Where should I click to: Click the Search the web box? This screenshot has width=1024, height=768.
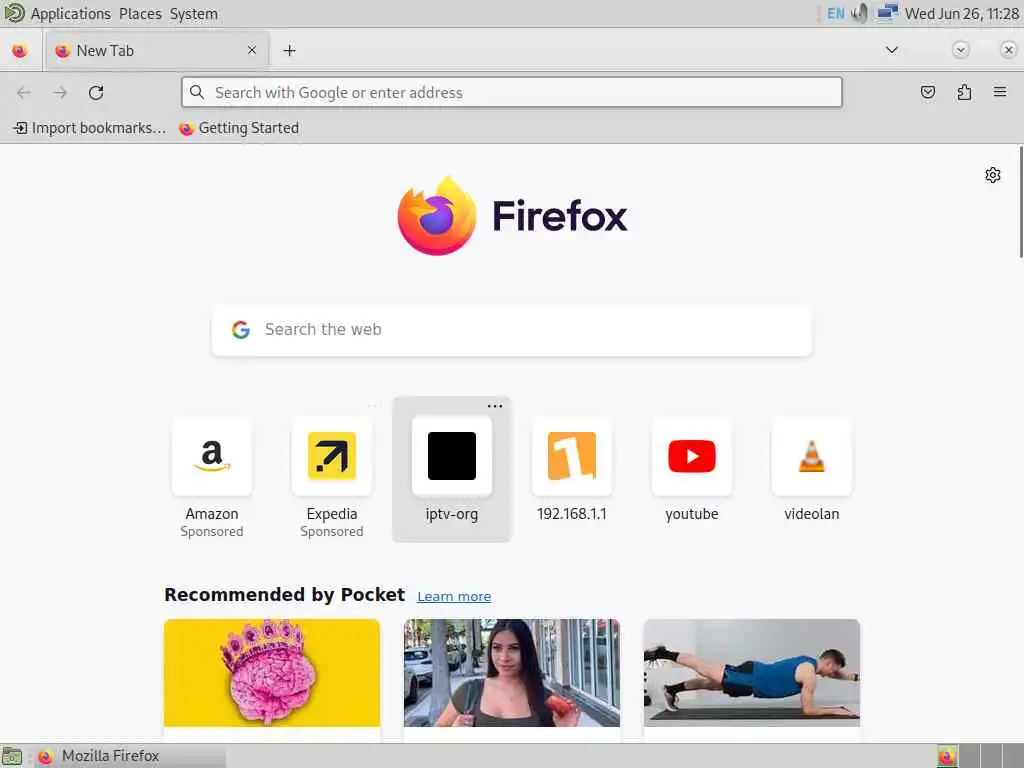click(x=511, y=330)
